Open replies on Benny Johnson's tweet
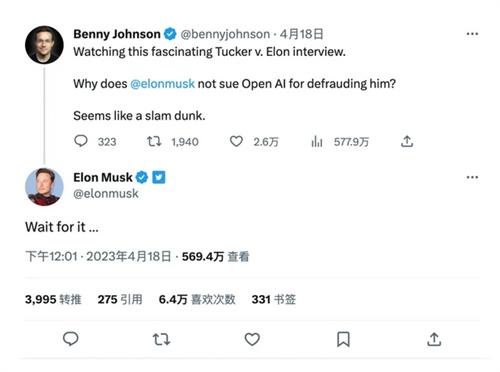Image resolution: width=500 pixels, height=372 pixels. (x=81, y=141)
